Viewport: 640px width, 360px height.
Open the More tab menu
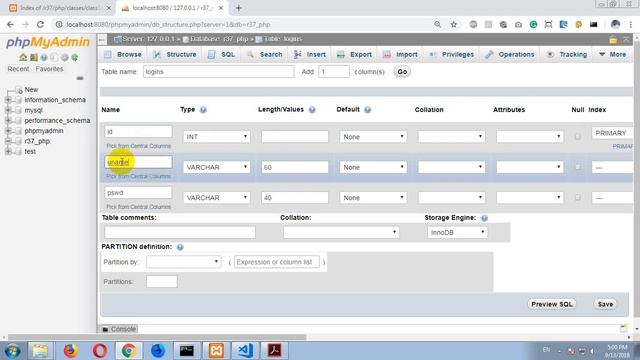[x=612, y=54]
